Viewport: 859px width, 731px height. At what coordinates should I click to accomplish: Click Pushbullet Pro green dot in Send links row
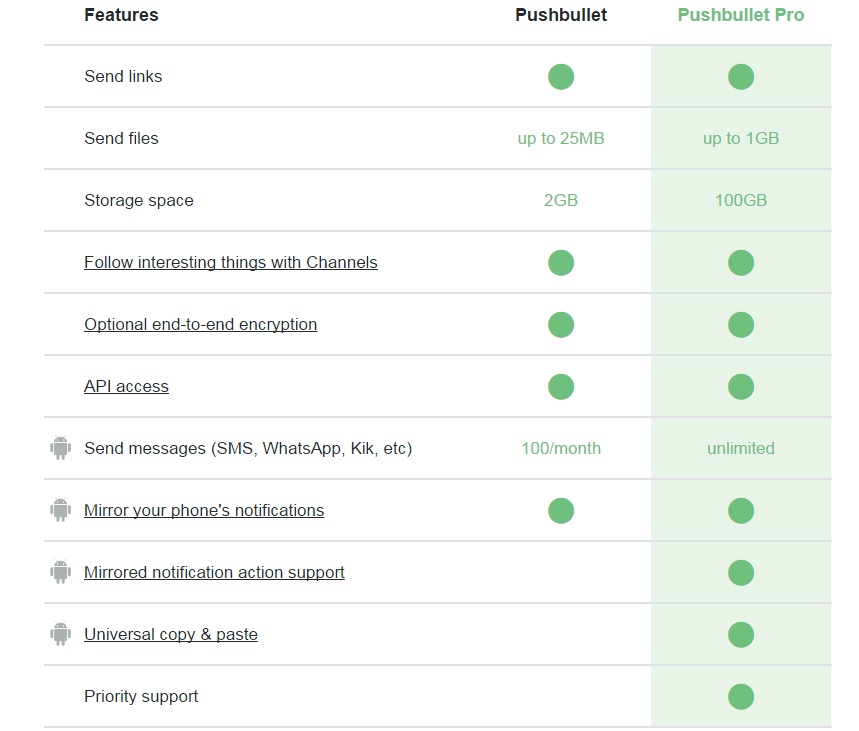point(741,77)
